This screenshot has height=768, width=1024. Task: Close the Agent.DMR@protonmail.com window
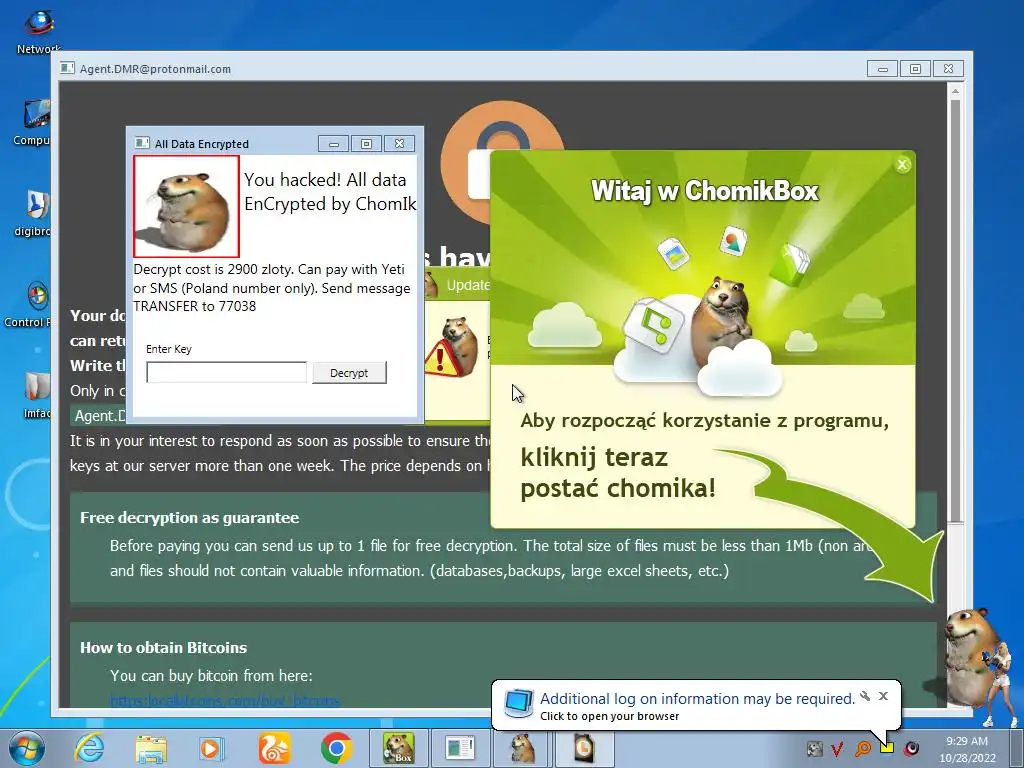click(x=948, y=69)
